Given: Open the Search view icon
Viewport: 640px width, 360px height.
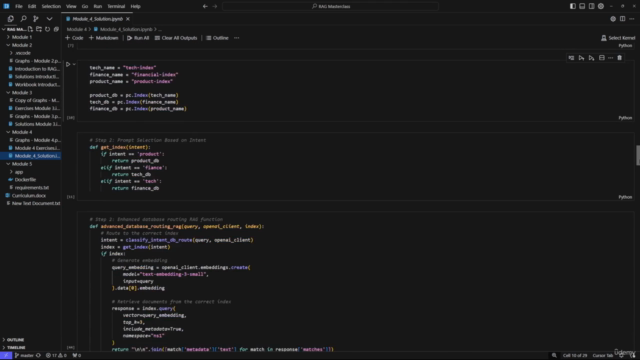Looking at the screenshot, I should (x=24, y=19).
